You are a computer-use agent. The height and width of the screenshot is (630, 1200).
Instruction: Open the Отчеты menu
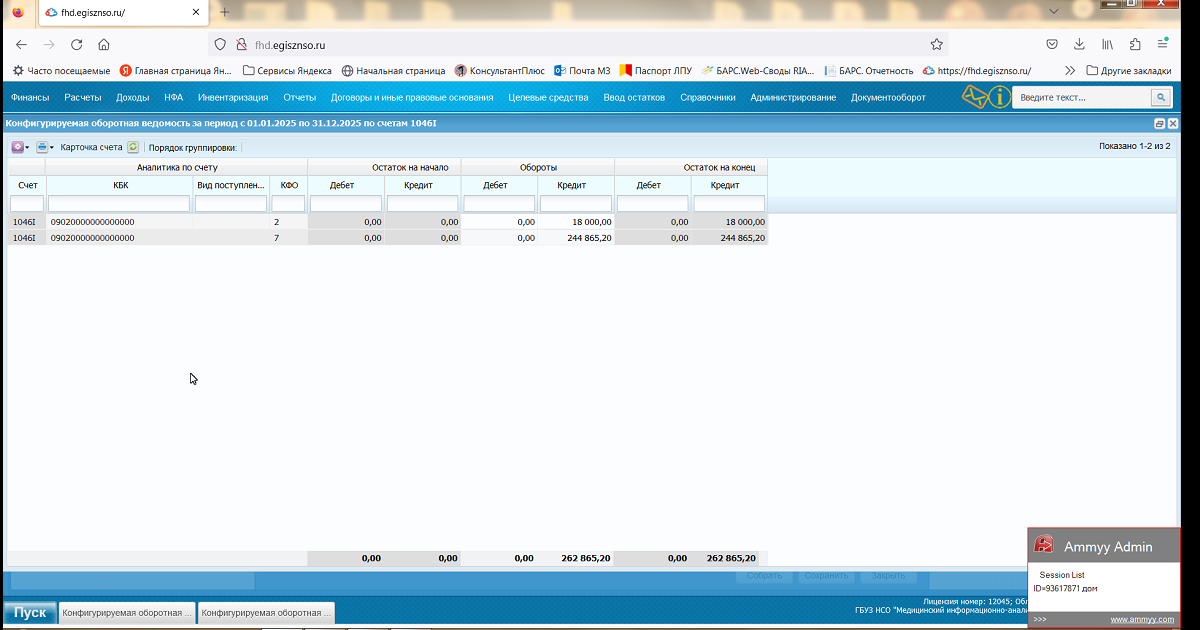coord(299,98)
